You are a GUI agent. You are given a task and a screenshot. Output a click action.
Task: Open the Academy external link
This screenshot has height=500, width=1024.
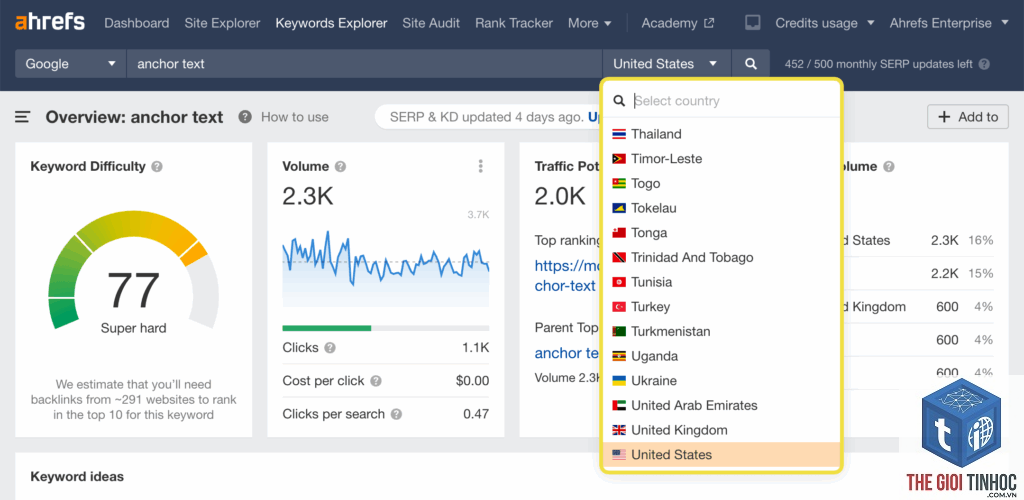pos(678,23)
